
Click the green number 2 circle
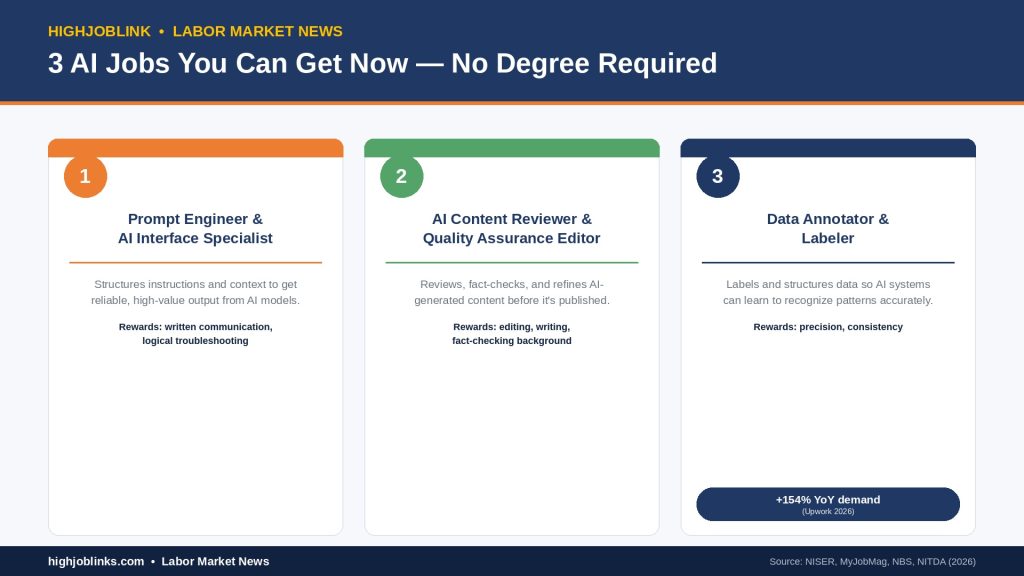(x=402, y=176)
